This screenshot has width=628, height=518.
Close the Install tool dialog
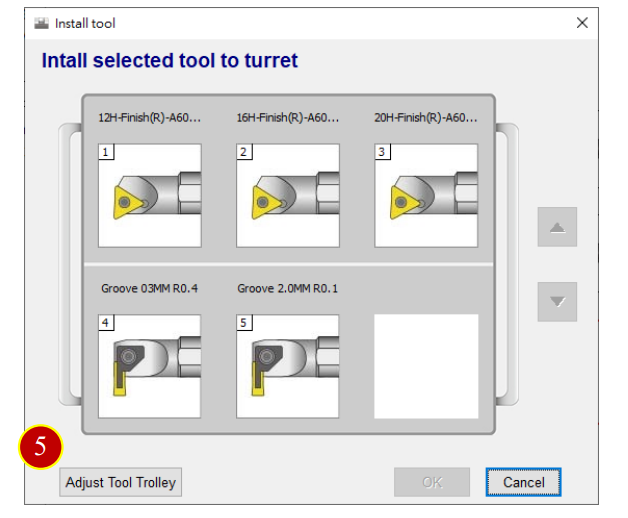pos(582,23)
